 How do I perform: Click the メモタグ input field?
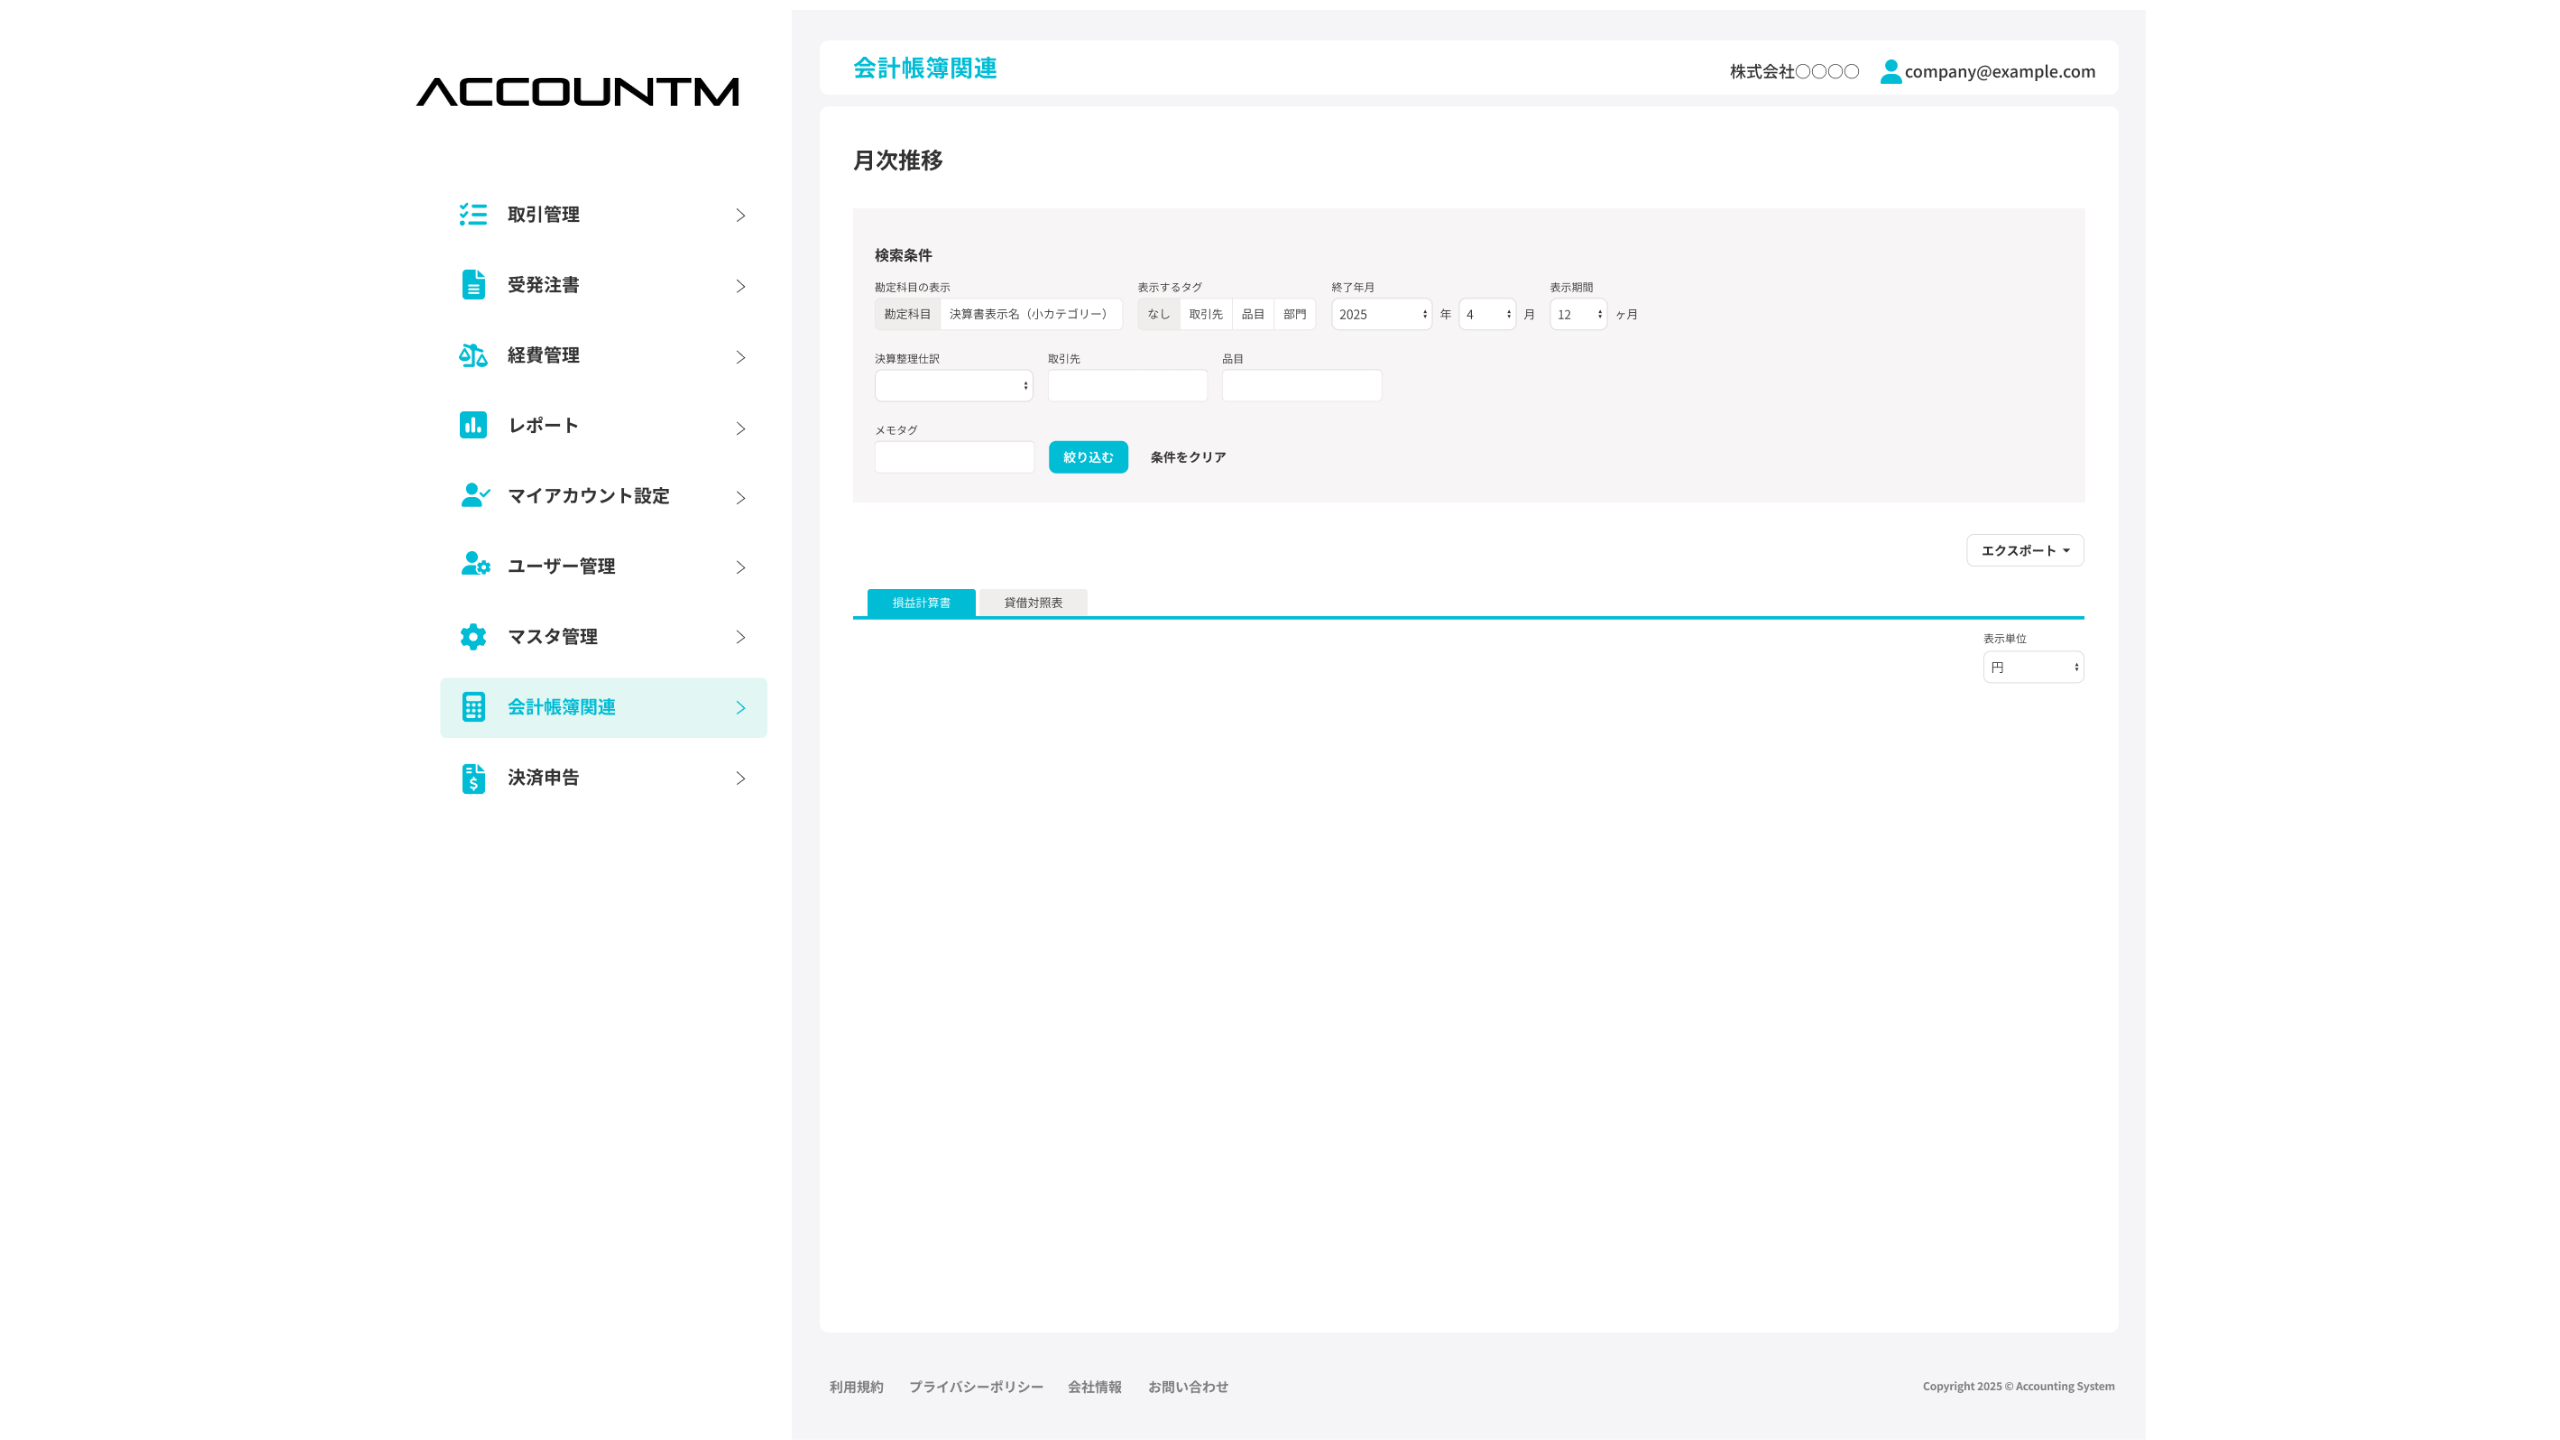954,457
